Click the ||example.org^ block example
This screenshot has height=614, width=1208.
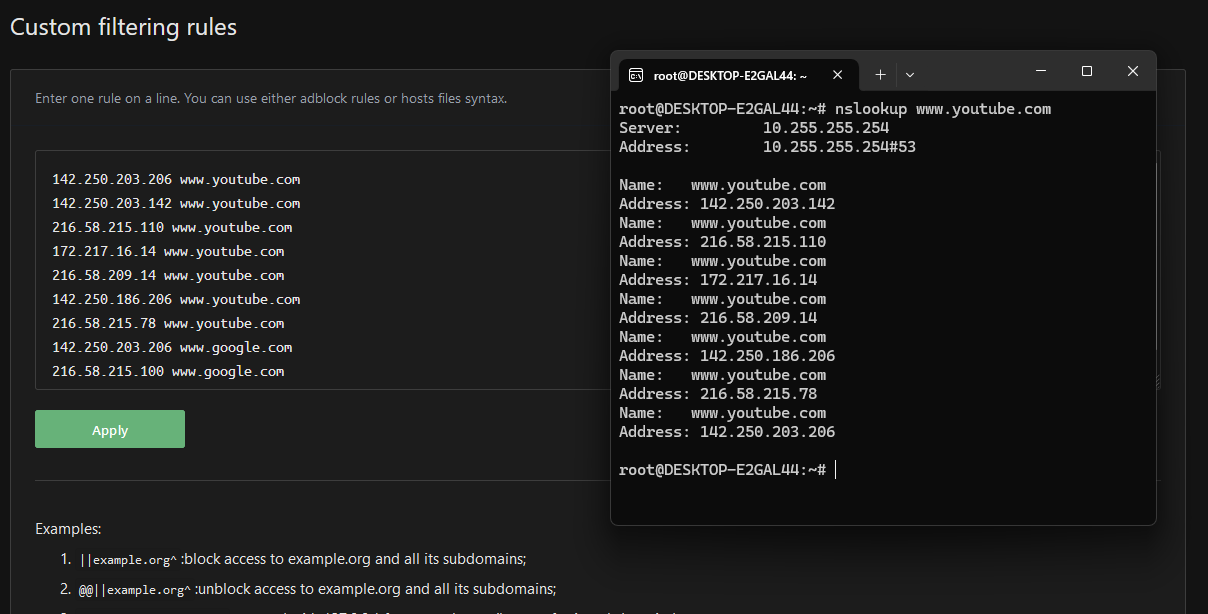302,559
